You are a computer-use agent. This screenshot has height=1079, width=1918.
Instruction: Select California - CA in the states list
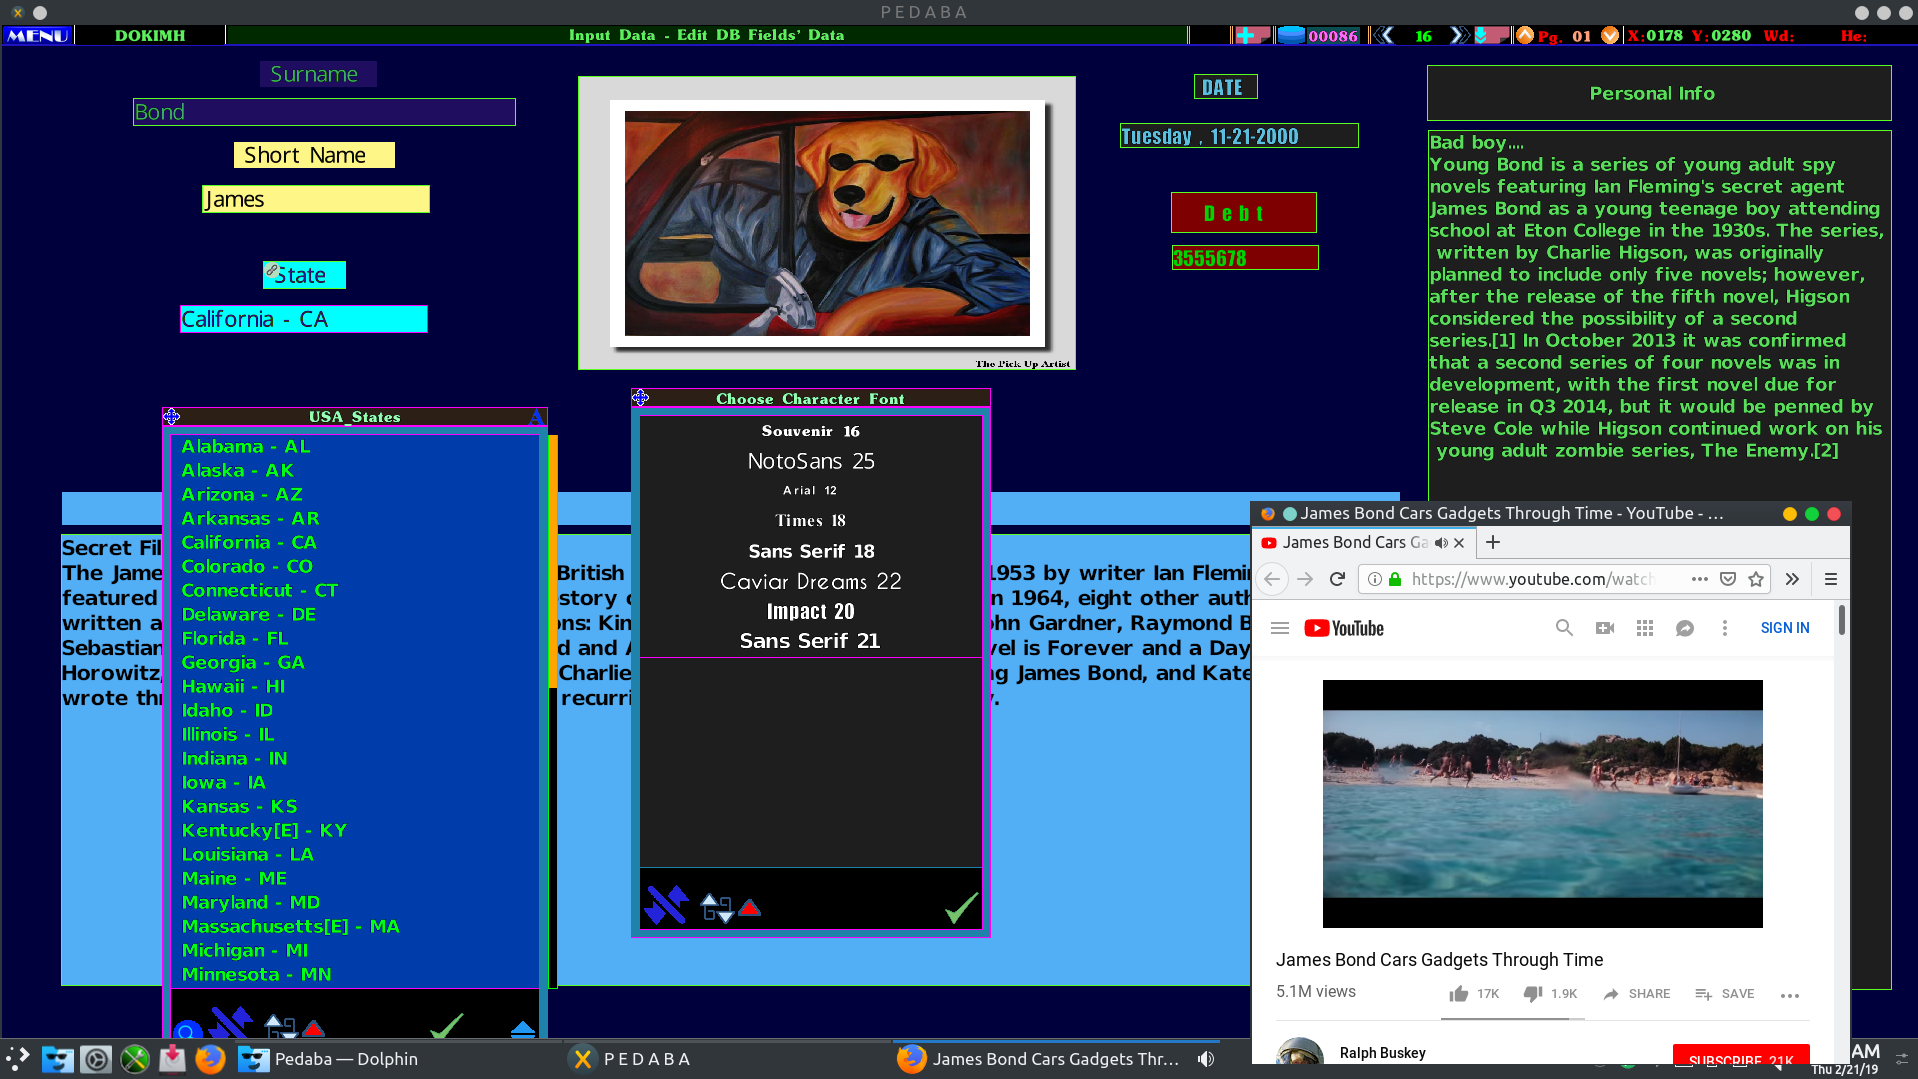(249, 542)
